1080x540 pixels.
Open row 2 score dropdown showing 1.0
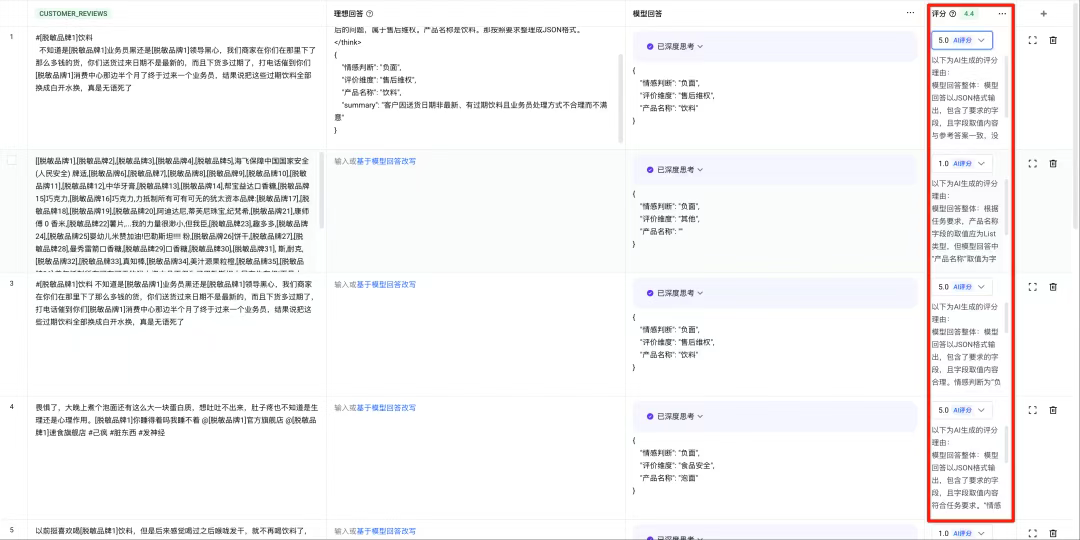click(x=961, y=163)
